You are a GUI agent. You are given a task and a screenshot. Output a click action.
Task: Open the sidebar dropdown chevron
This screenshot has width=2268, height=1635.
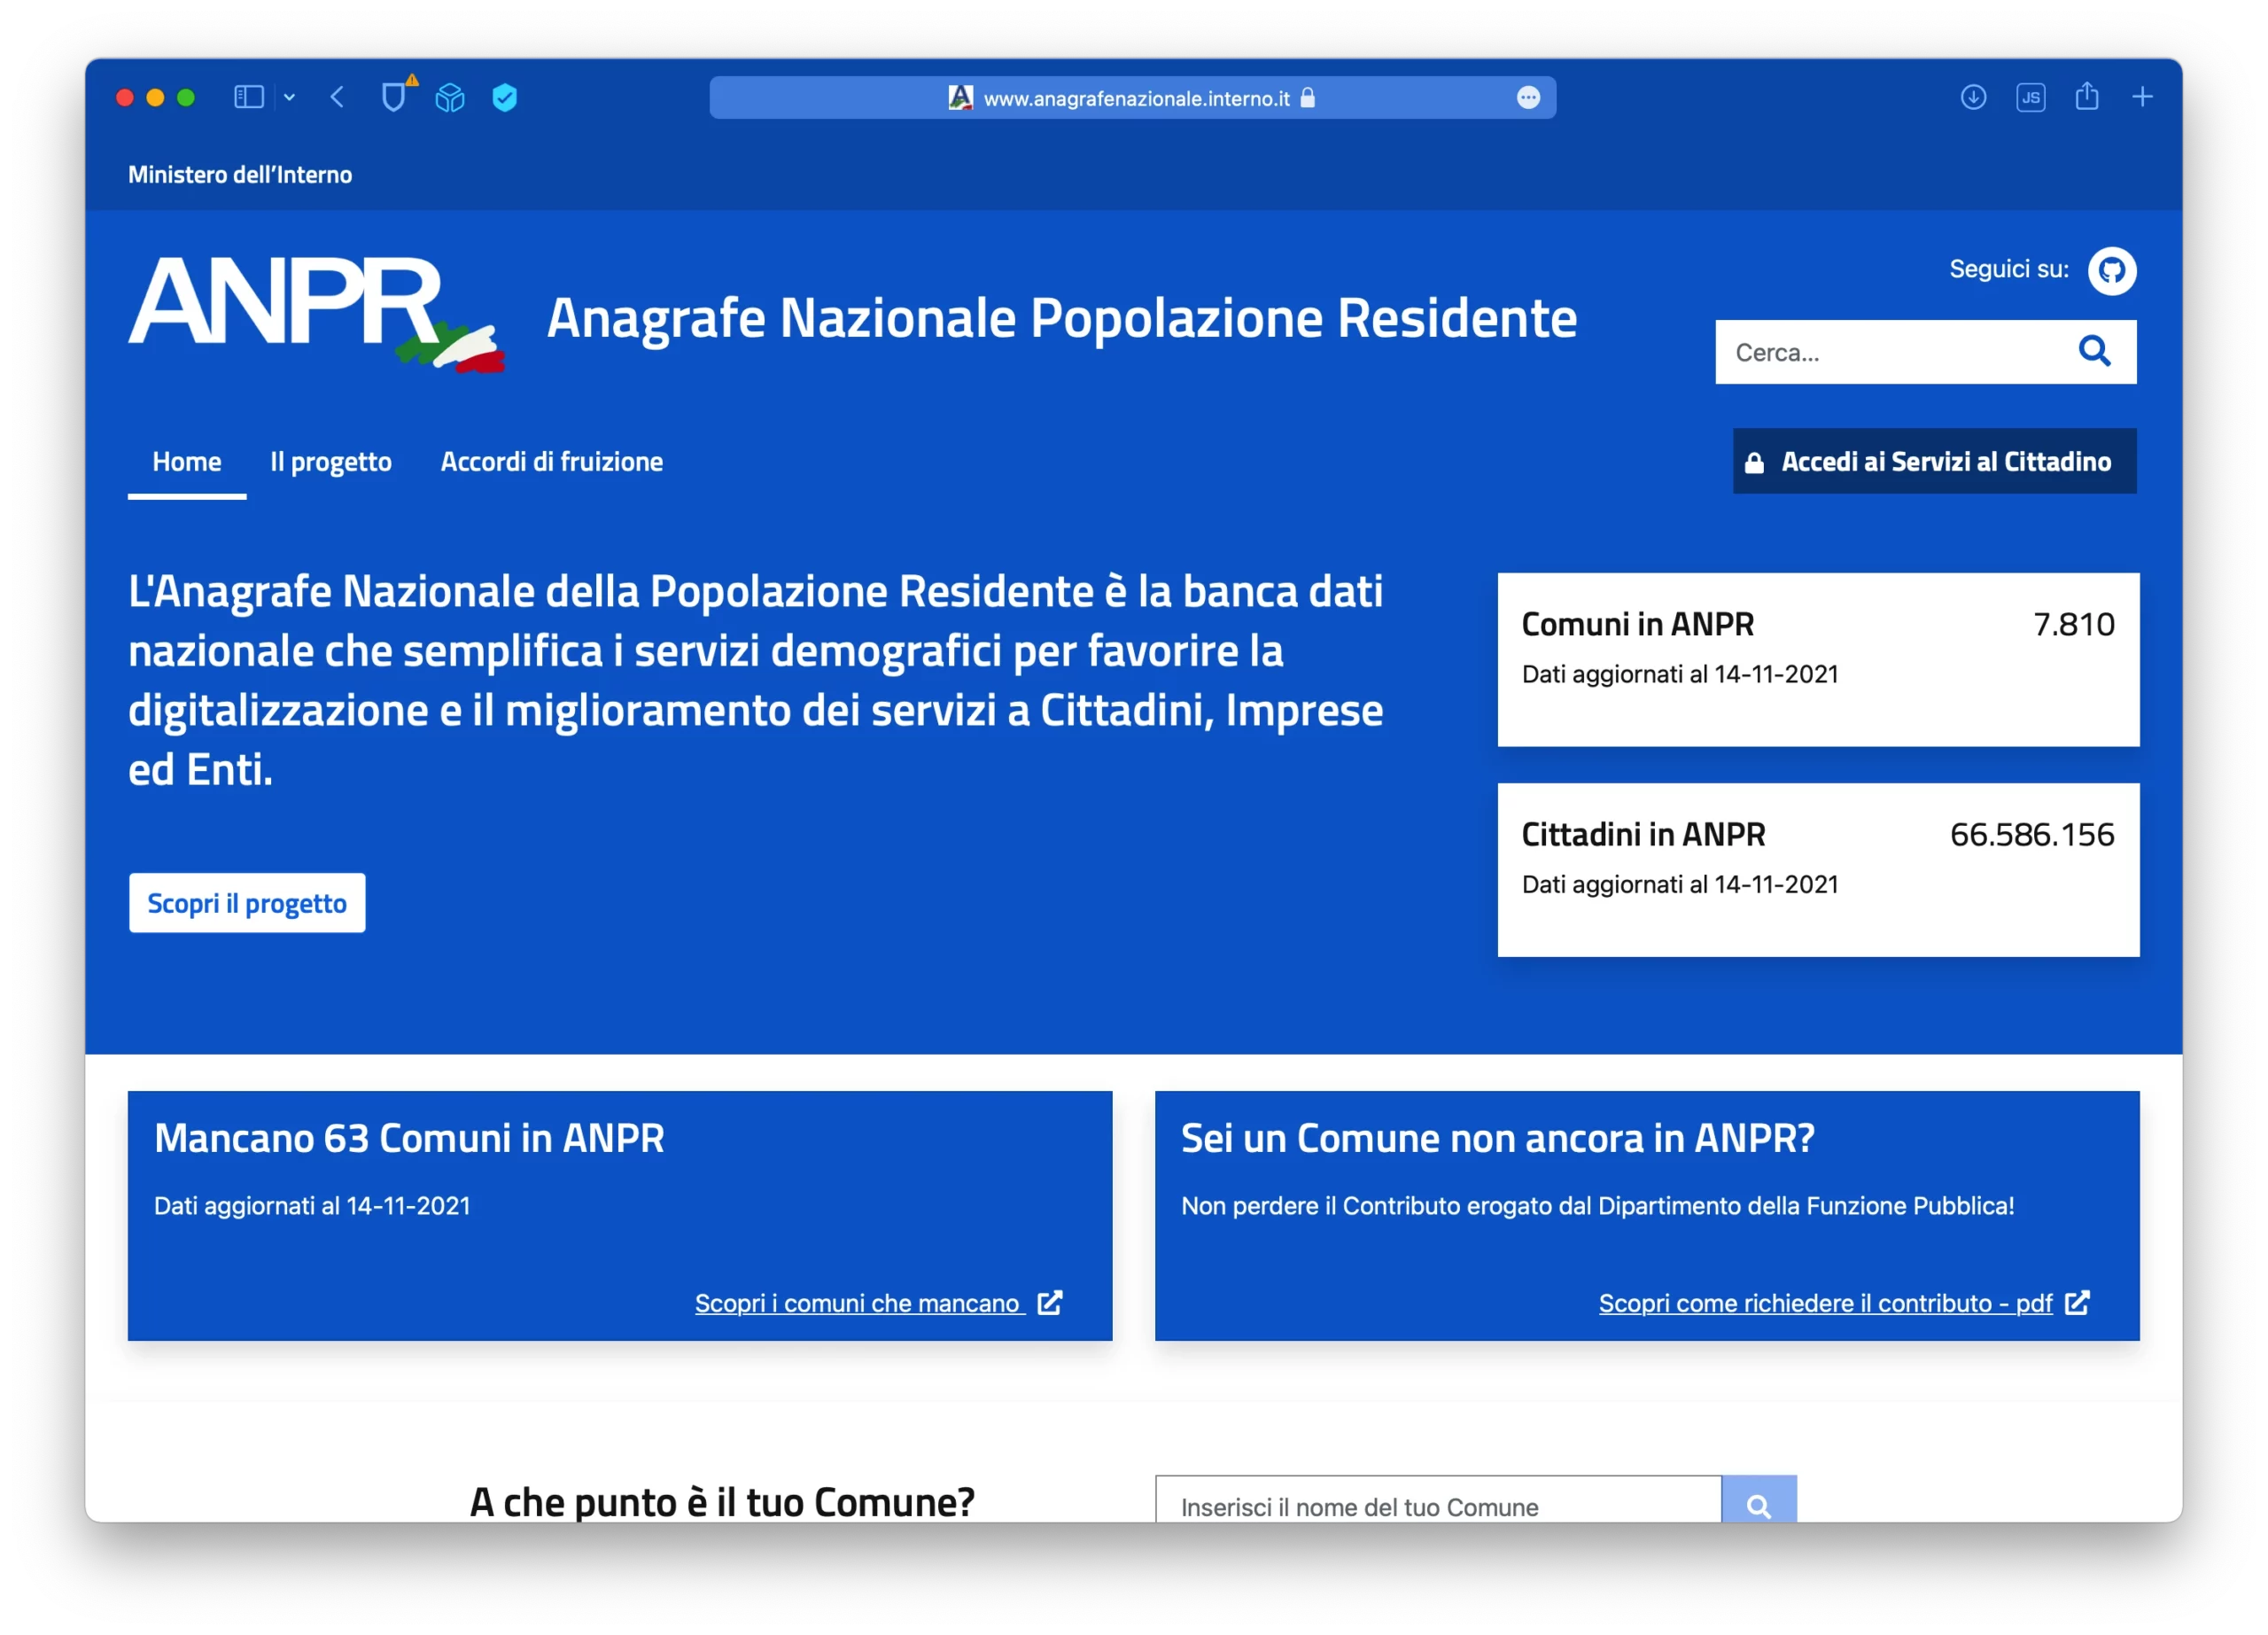point(290,97)
